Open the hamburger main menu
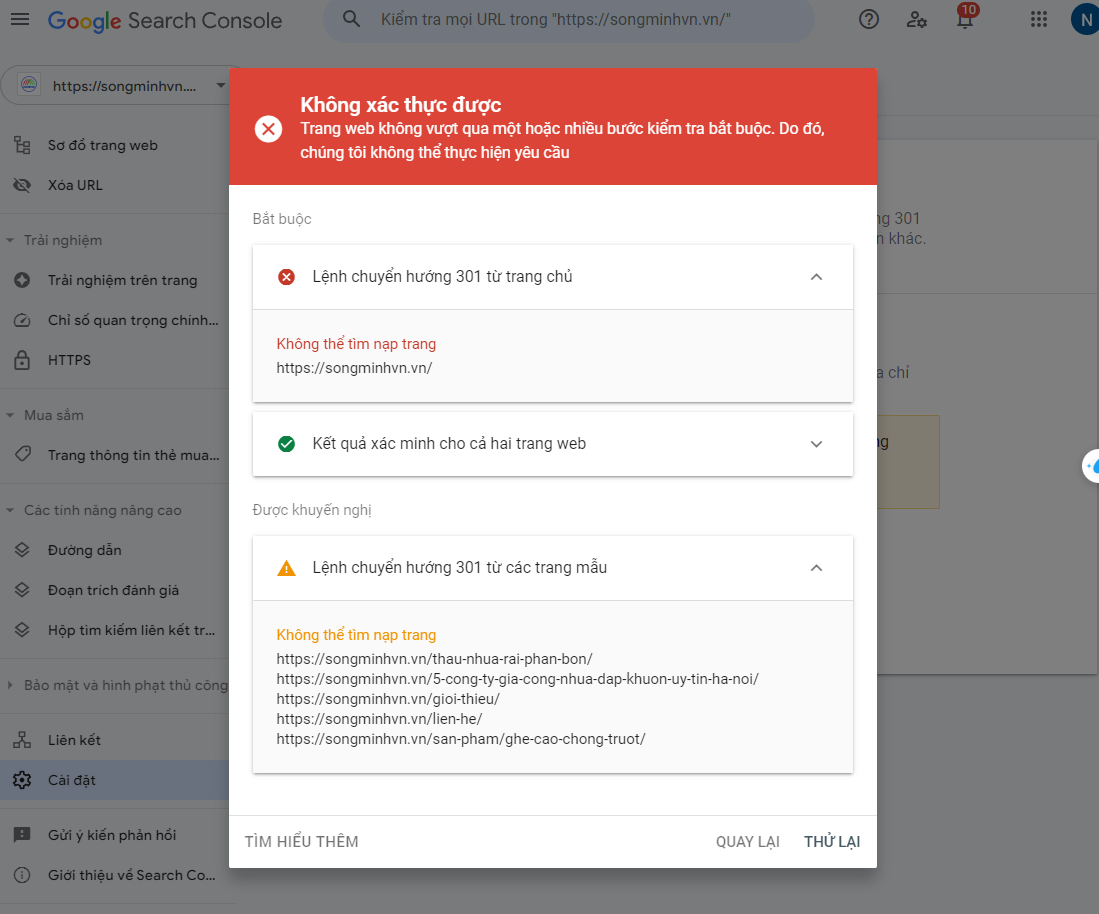The width and height of the screenshot is (1099, 914). (x=20, y=19)
